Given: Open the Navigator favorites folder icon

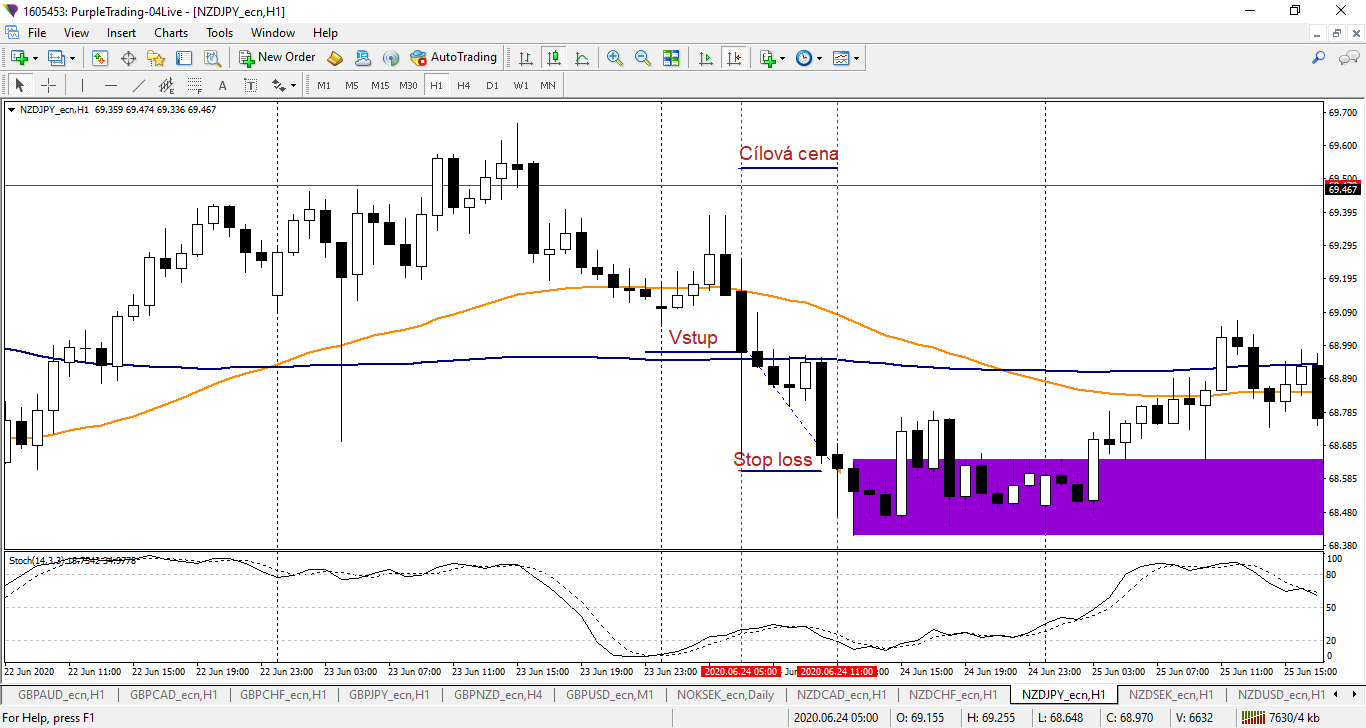Looking at the screenshot, I should (x=156, y=58).
